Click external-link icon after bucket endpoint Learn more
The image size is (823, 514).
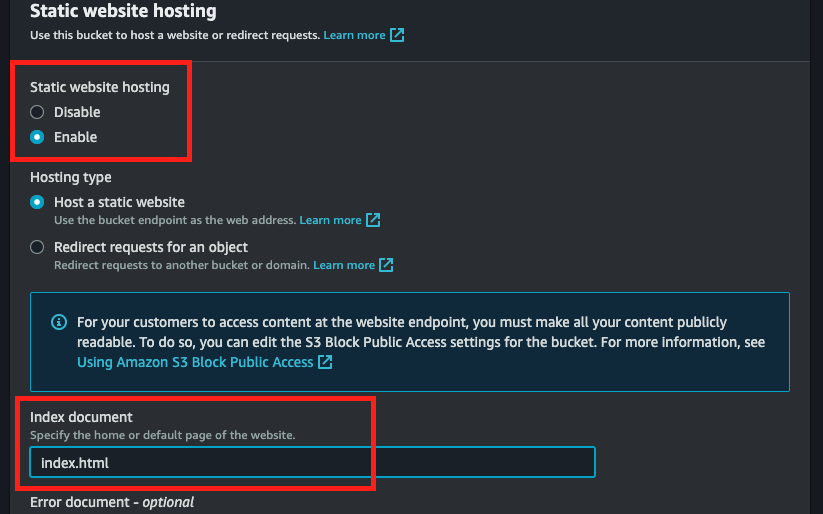(x=373, y=220)
